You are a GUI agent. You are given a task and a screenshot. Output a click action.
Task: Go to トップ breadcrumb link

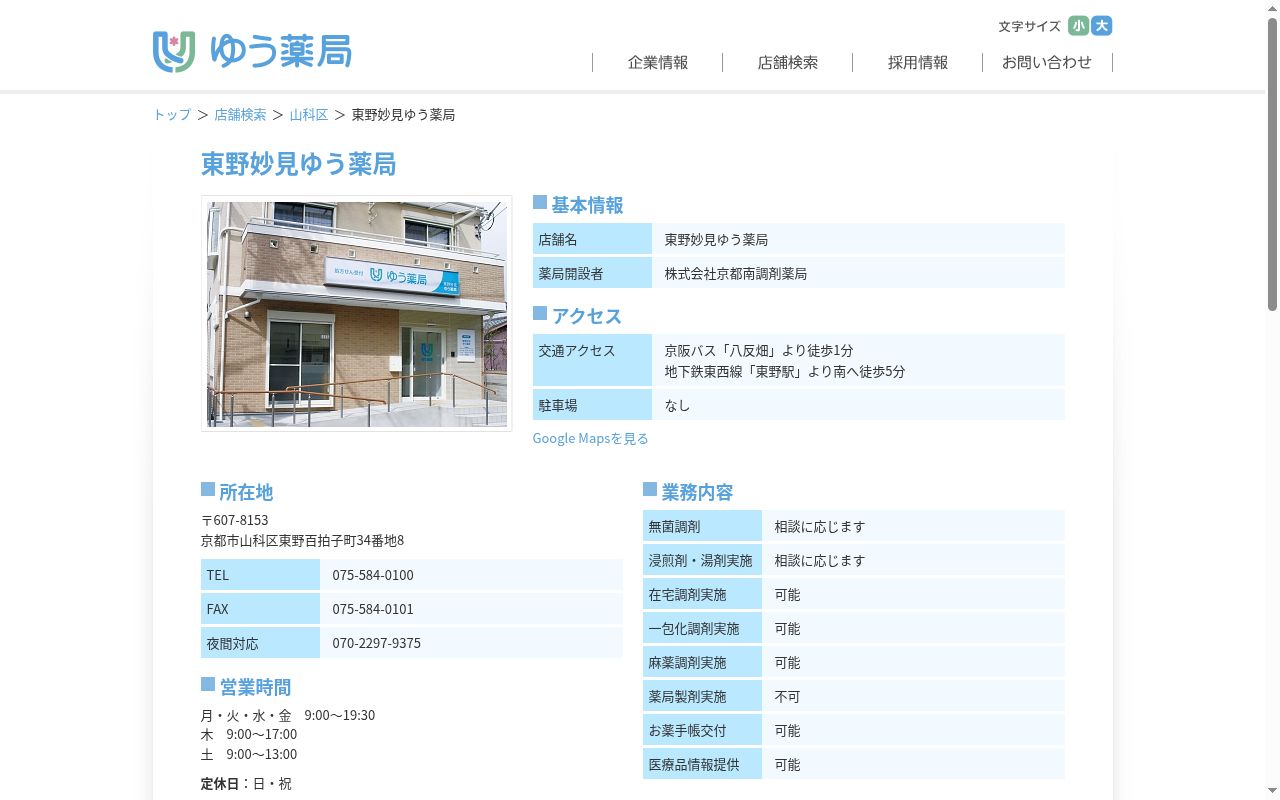172,115
